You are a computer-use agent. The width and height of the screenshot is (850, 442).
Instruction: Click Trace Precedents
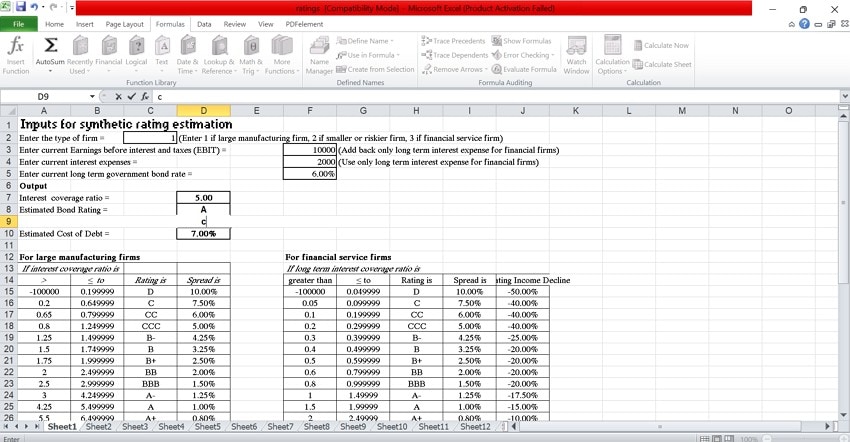click(x=454, y=41)
